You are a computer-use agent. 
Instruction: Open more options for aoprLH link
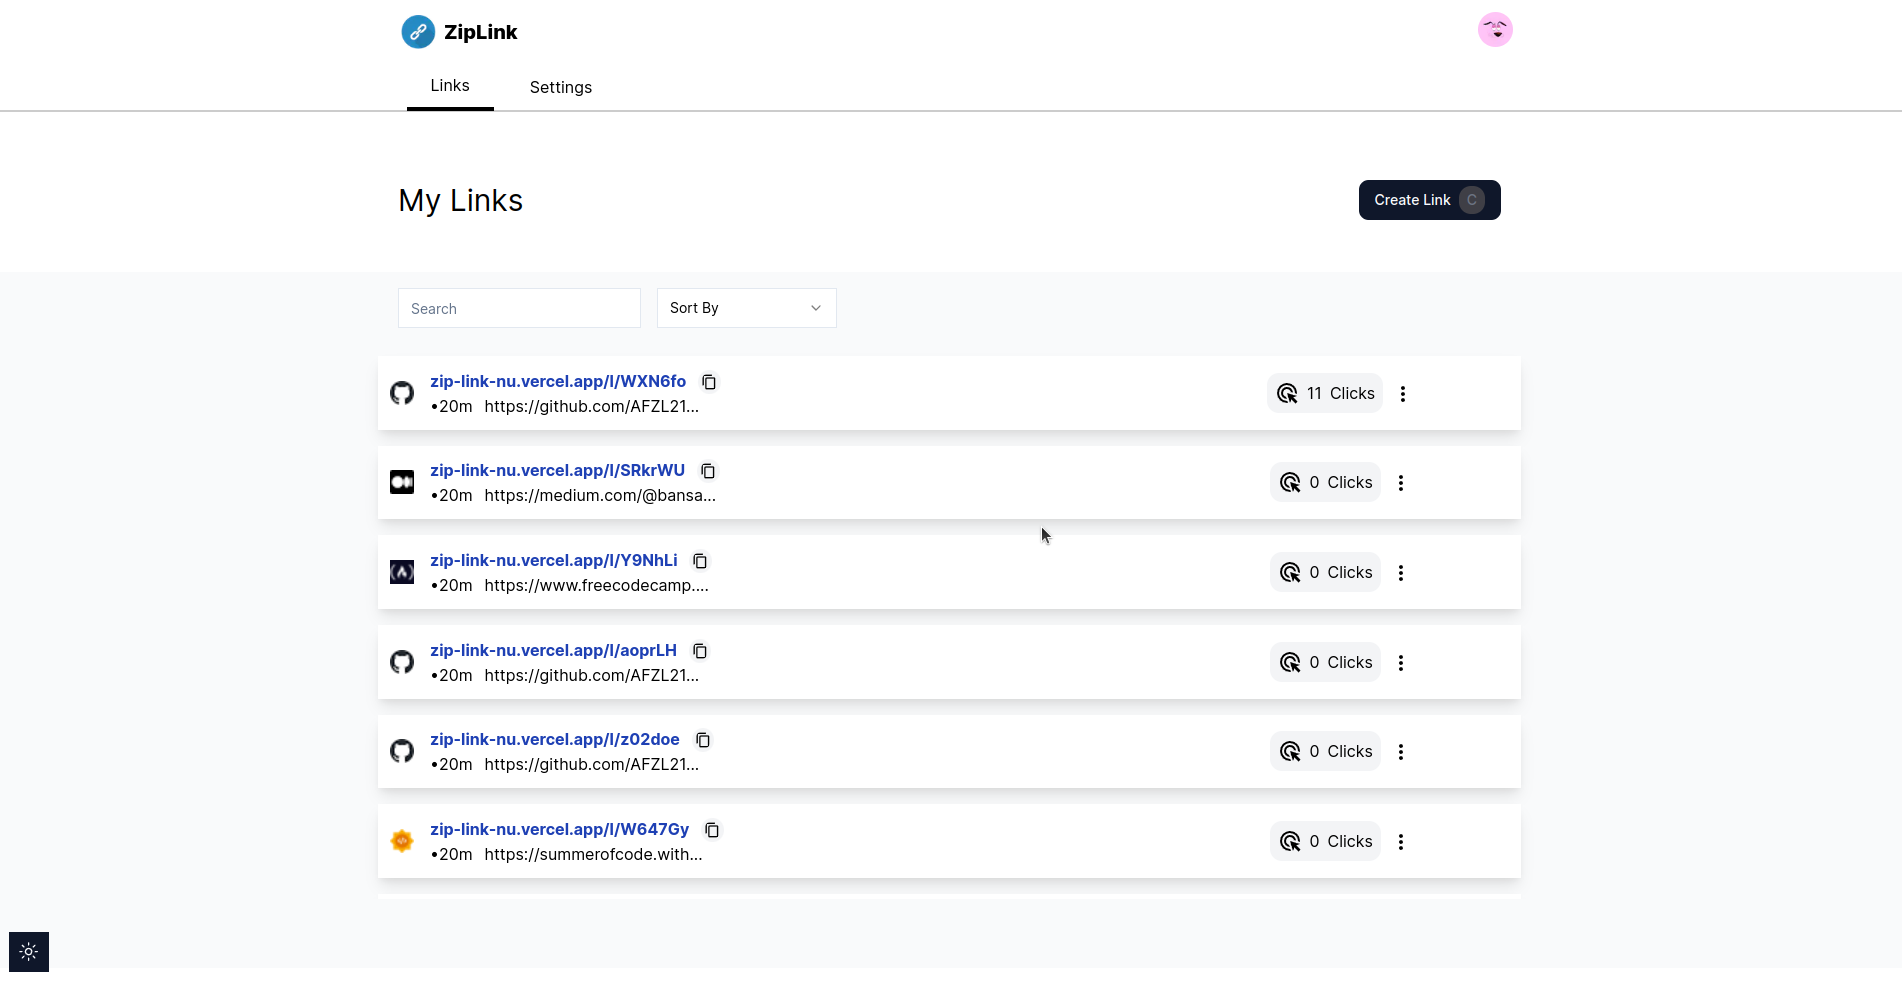click(1401, 663)
